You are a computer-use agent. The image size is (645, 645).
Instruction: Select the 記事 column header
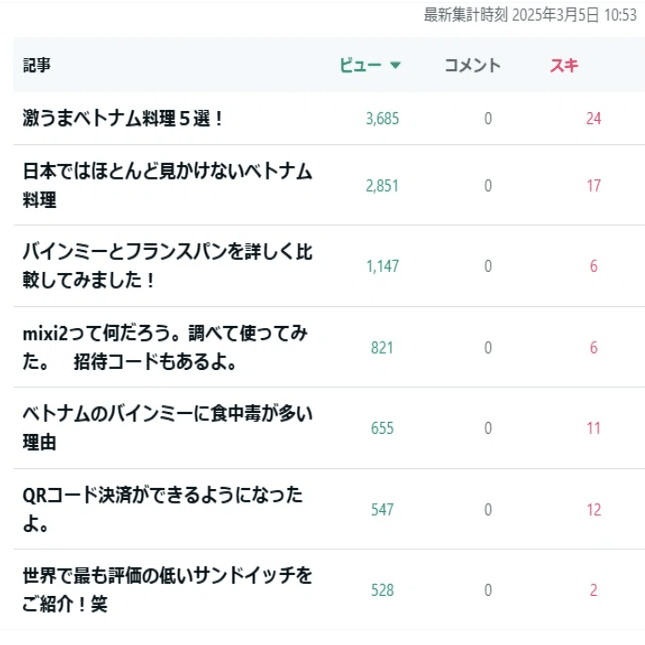point(37,65)
